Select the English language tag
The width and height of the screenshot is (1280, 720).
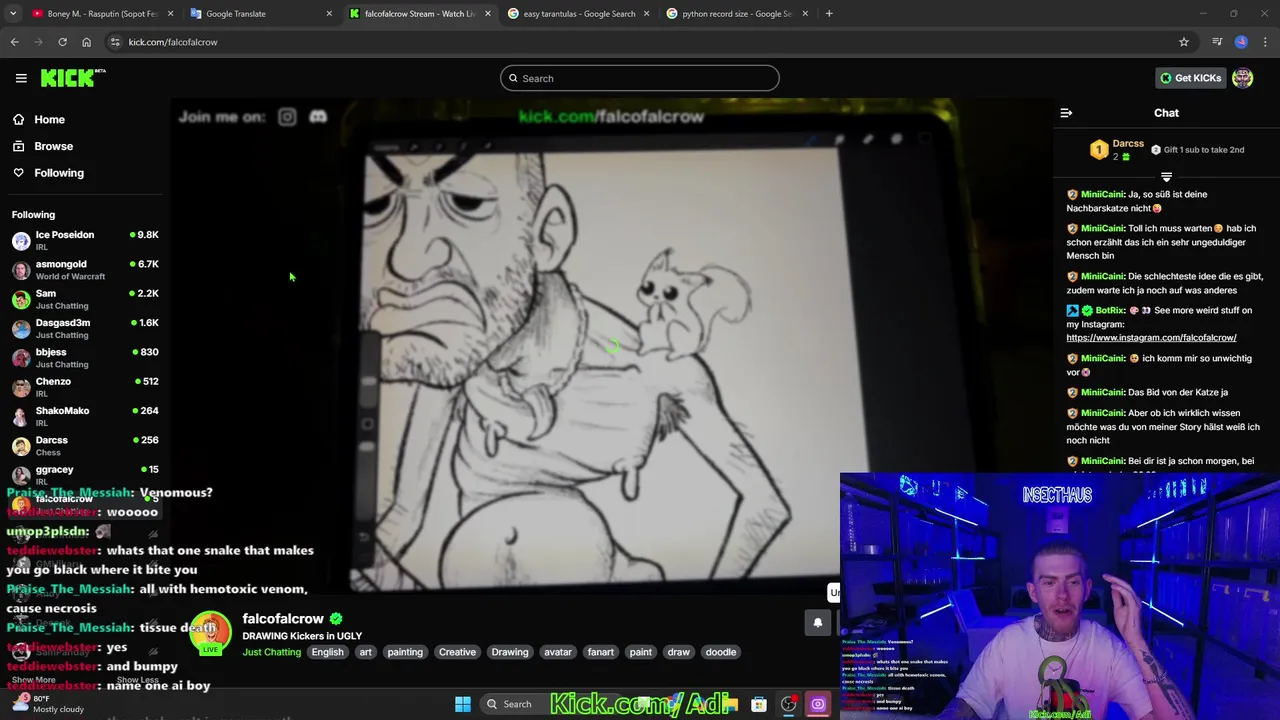[x=327, y=652]
